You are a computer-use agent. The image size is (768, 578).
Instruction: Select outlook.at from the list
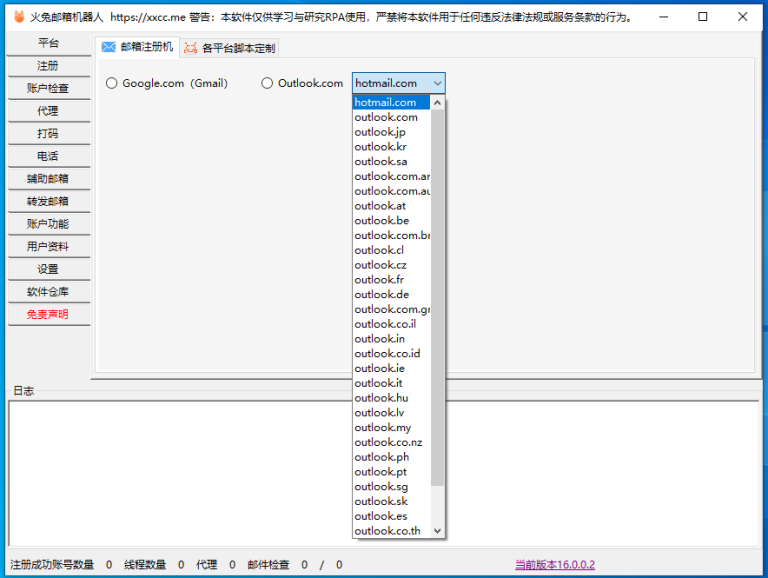(x=391, y=206)
